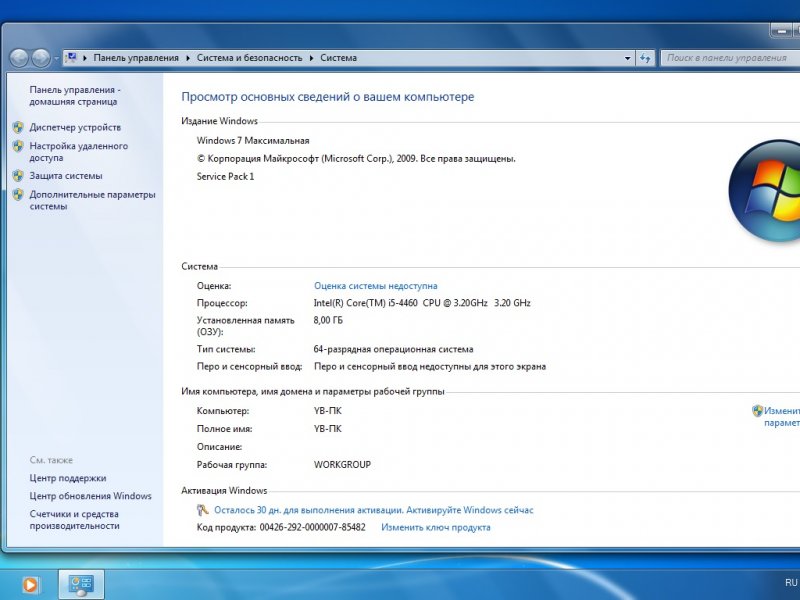Click Изменить ключ продукта link

(x=436, y=528)
